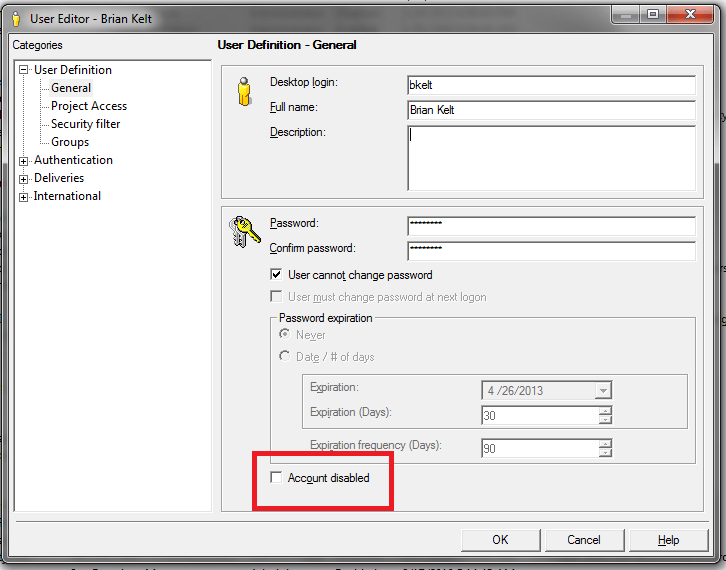Toggle User cannot change password checkbox
The width and height of the screenshot is (726, 570).
point(276,275)
